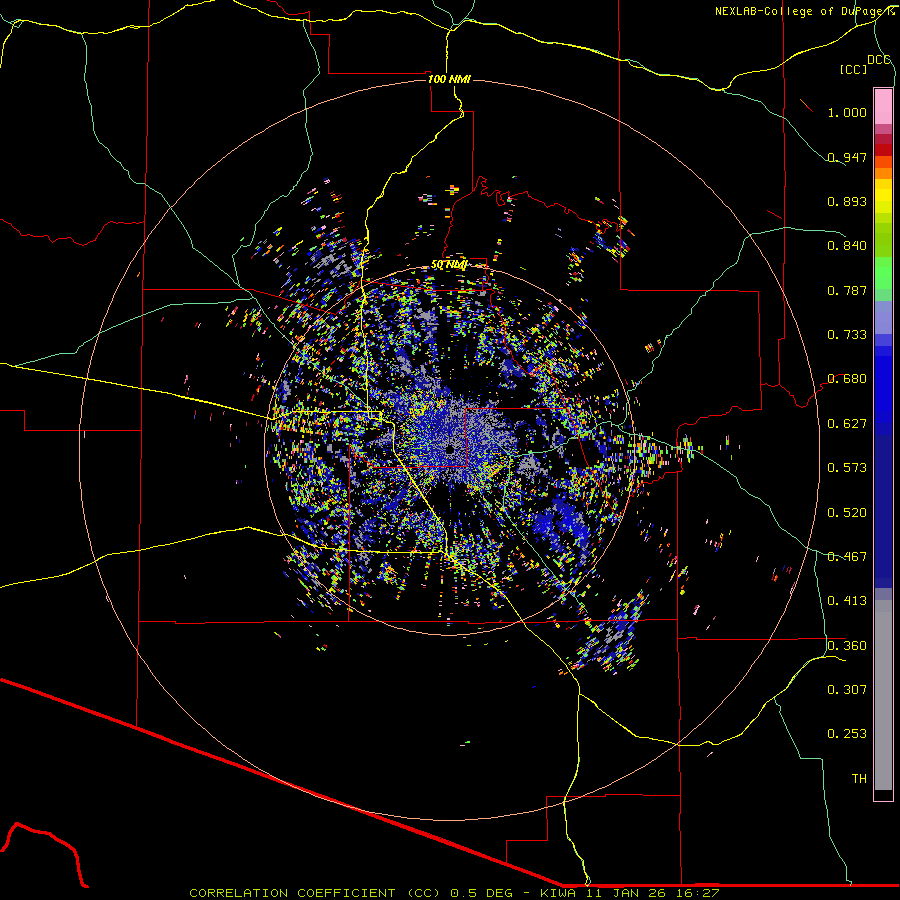
Task: Select the 0.520 scale value
Action: pyautogui.click(x=847, y=513)
